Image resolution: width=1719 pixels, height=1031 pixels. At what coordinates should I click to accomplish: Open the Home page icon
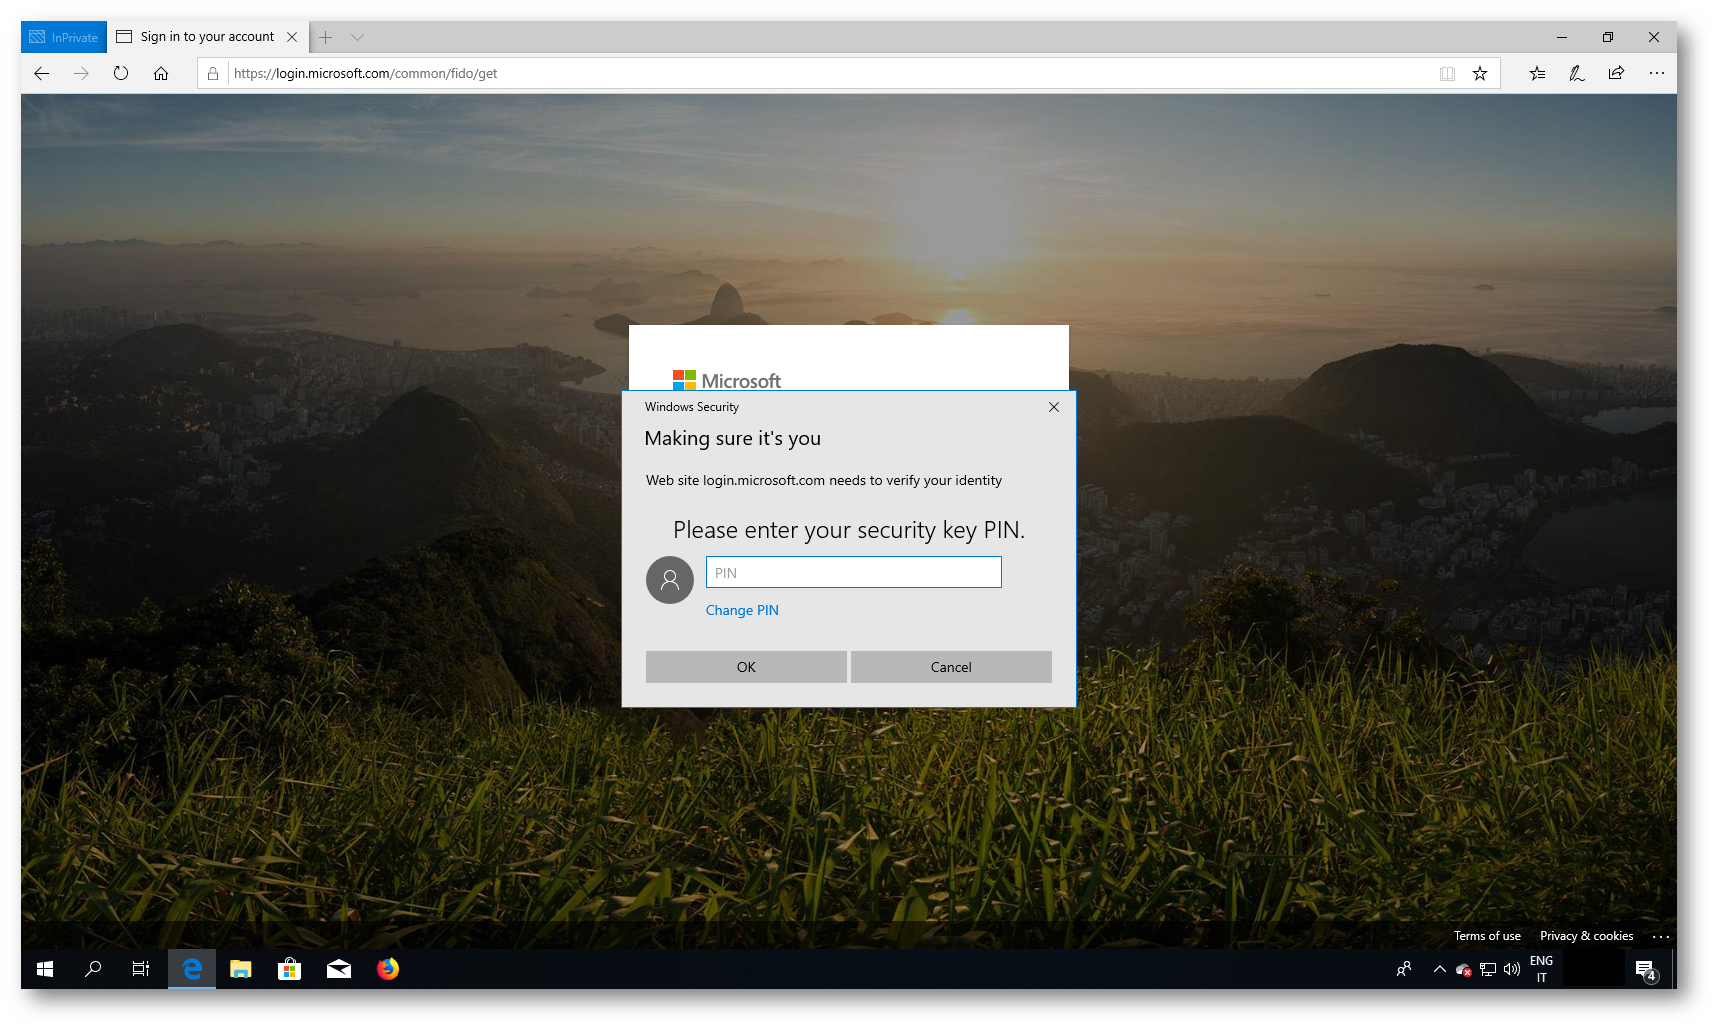click(161, 73)
